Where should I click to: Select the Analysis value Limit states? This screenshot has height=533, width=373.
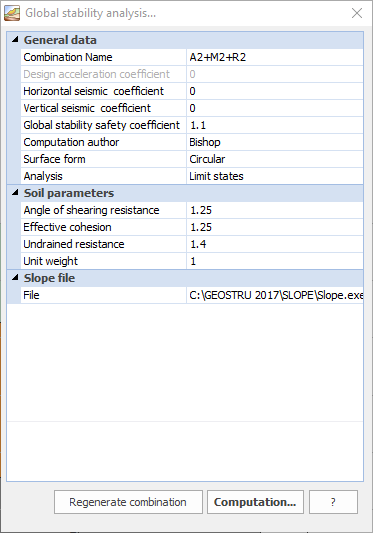pos(275,176)
